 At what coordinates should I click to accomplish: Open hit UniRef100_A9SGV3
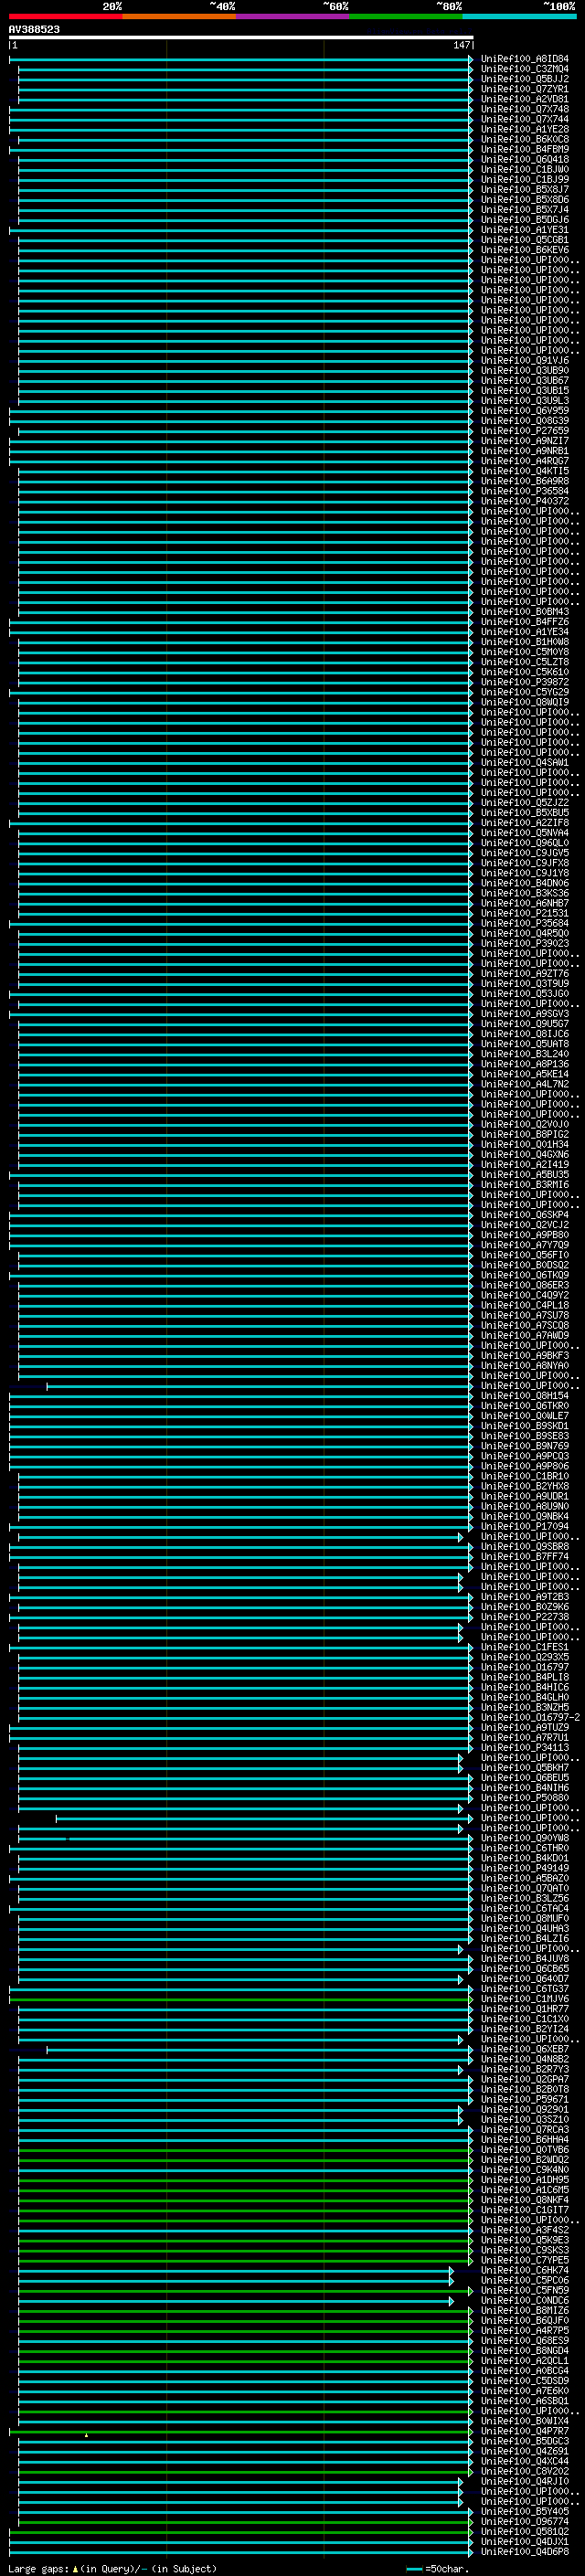(525, 1014)
